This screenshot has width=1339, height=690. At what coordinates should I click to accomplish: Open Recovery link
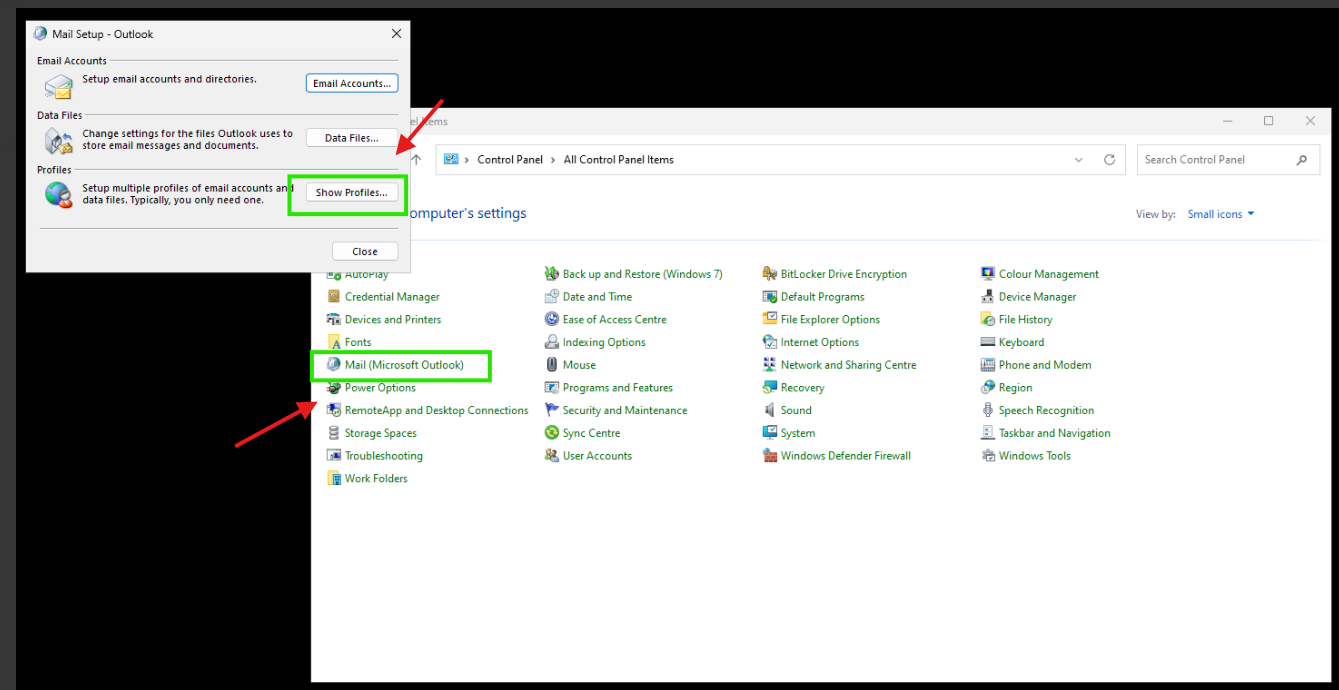pyautogui.click(x=803, y=388)
